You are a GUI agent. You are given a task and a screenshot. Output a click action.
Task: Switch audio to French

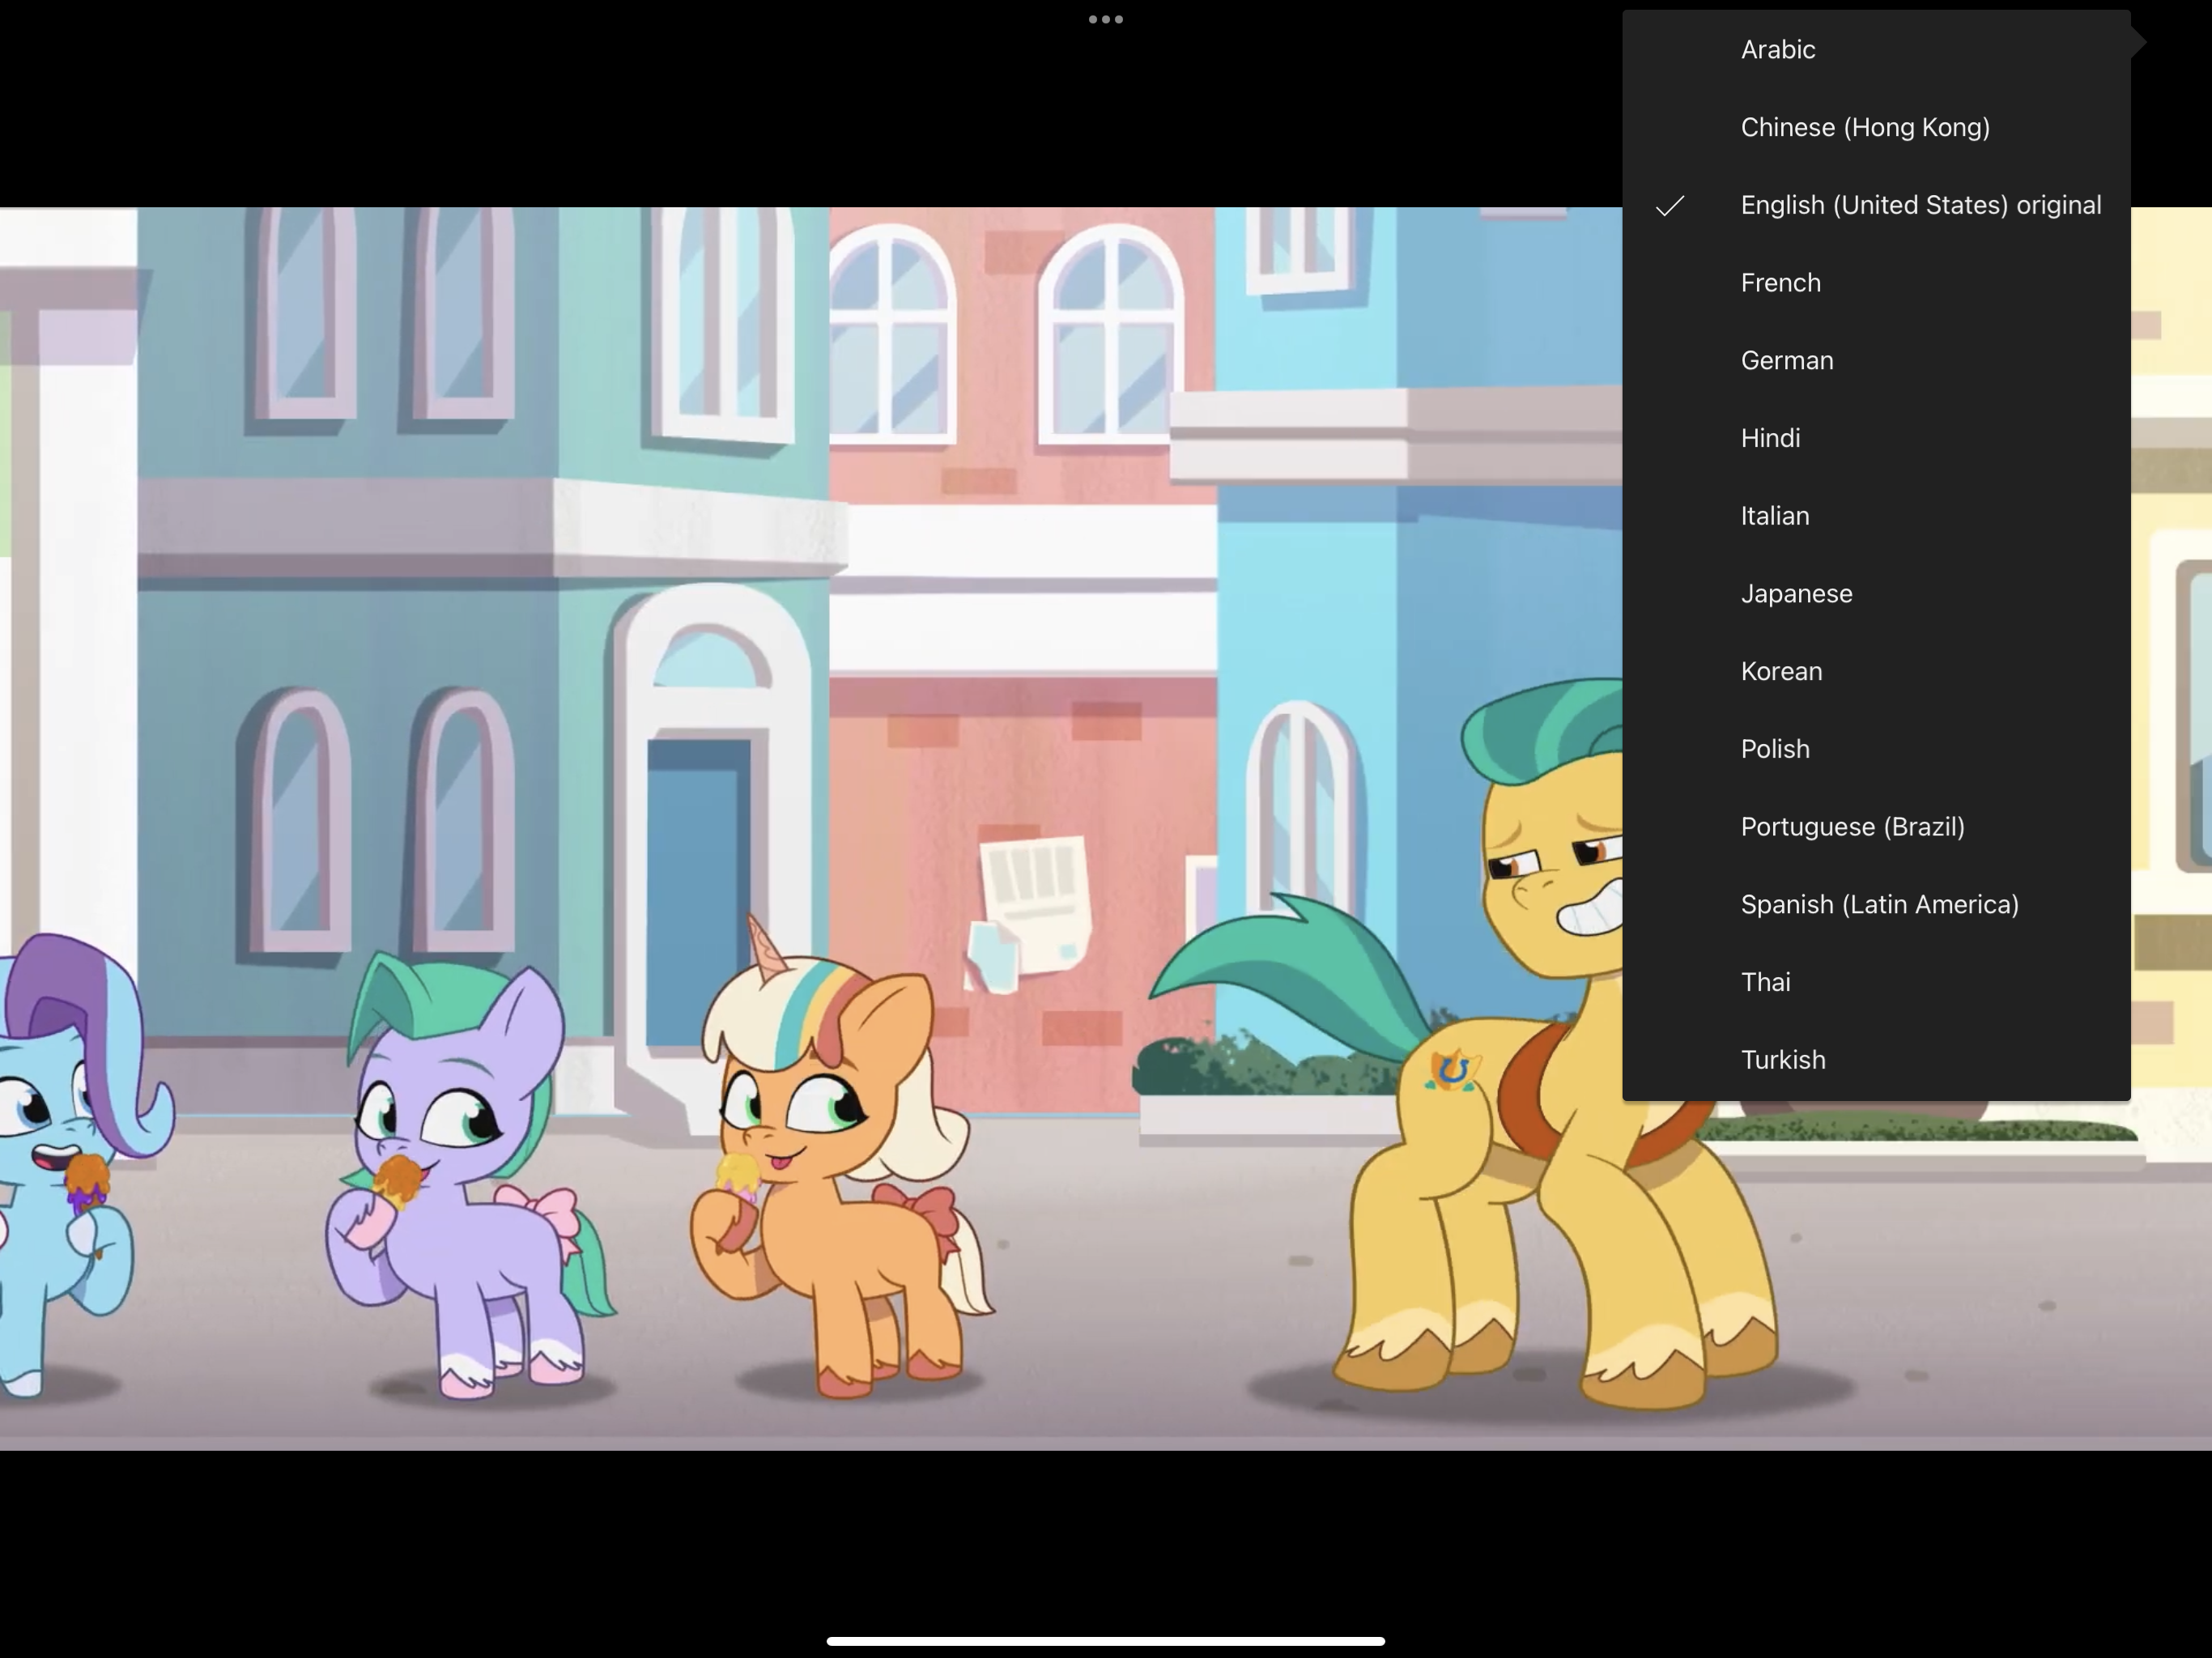1780,283
